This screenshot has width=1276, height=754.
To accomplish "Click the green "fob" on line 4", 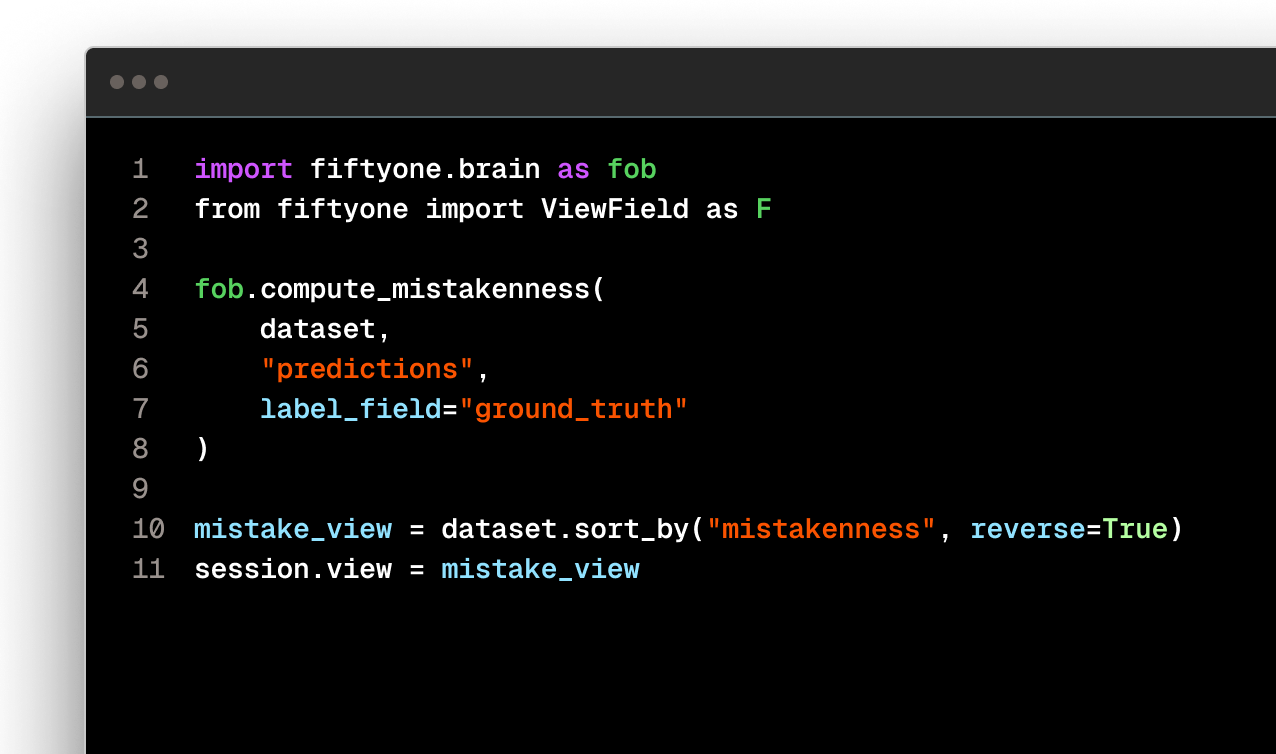I will (219, 290).
